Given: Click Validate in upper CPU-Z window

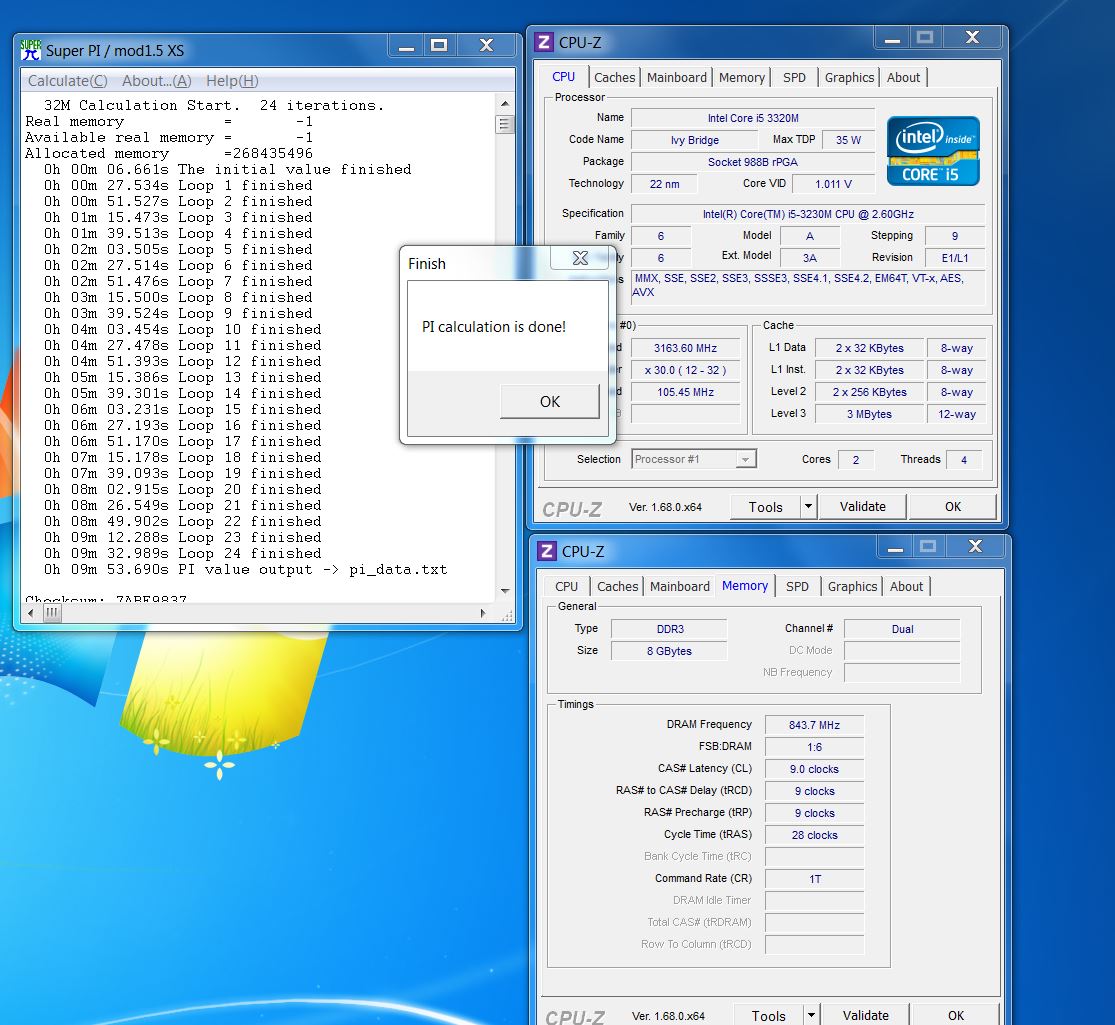Looking at the screenshot, I should click(x=863, y=506).
